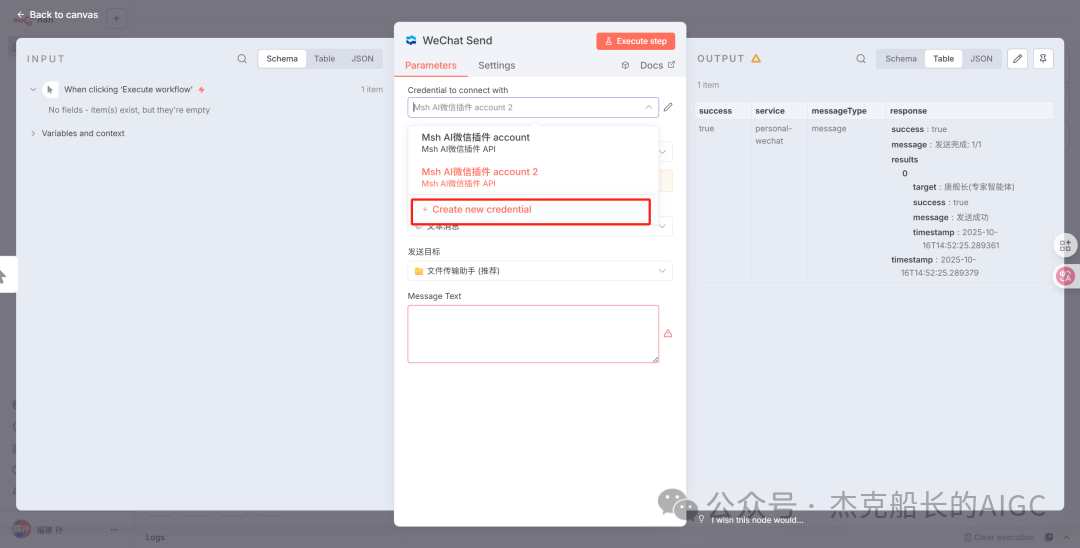Viewport: 1080px width, 548px height.
Task: Select output JSON view
Action: [982, 59]
